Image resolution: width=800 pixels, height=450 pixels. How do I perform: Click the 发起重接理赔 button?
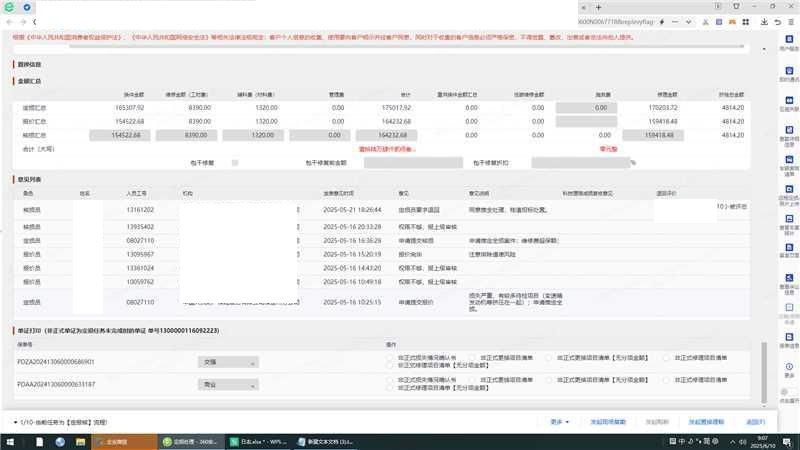(707, 422)
